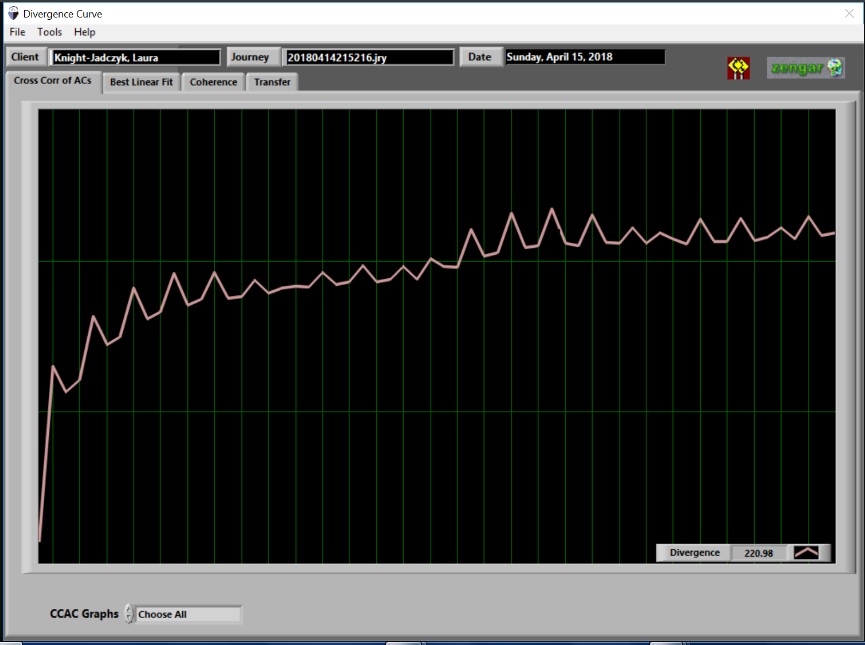Switch to the Best Linear Fit tab
This screenshot has width=865, height=645.
tap(141, 82)
